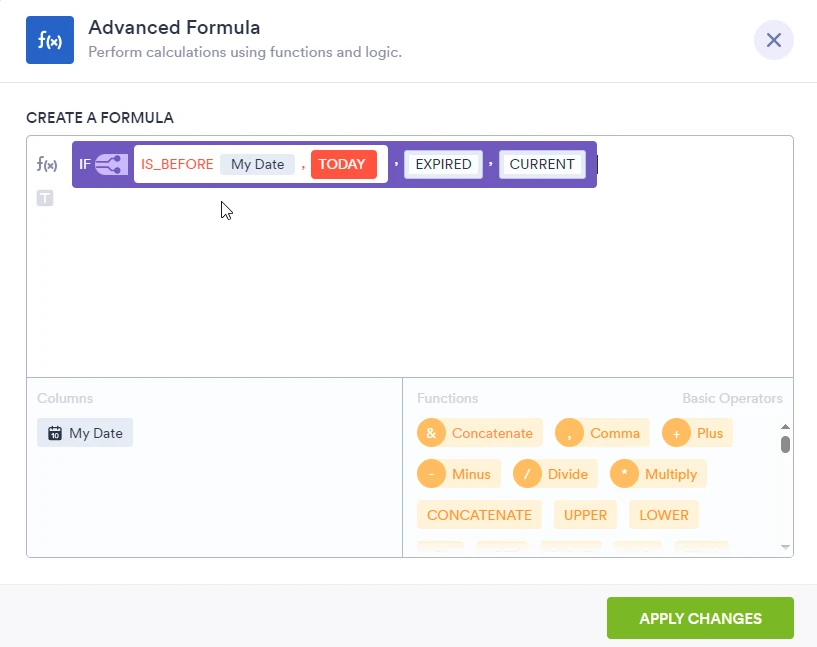Insert the Divide operator
The width and height of the screenshot is (817, 647).
coord(554,473)
